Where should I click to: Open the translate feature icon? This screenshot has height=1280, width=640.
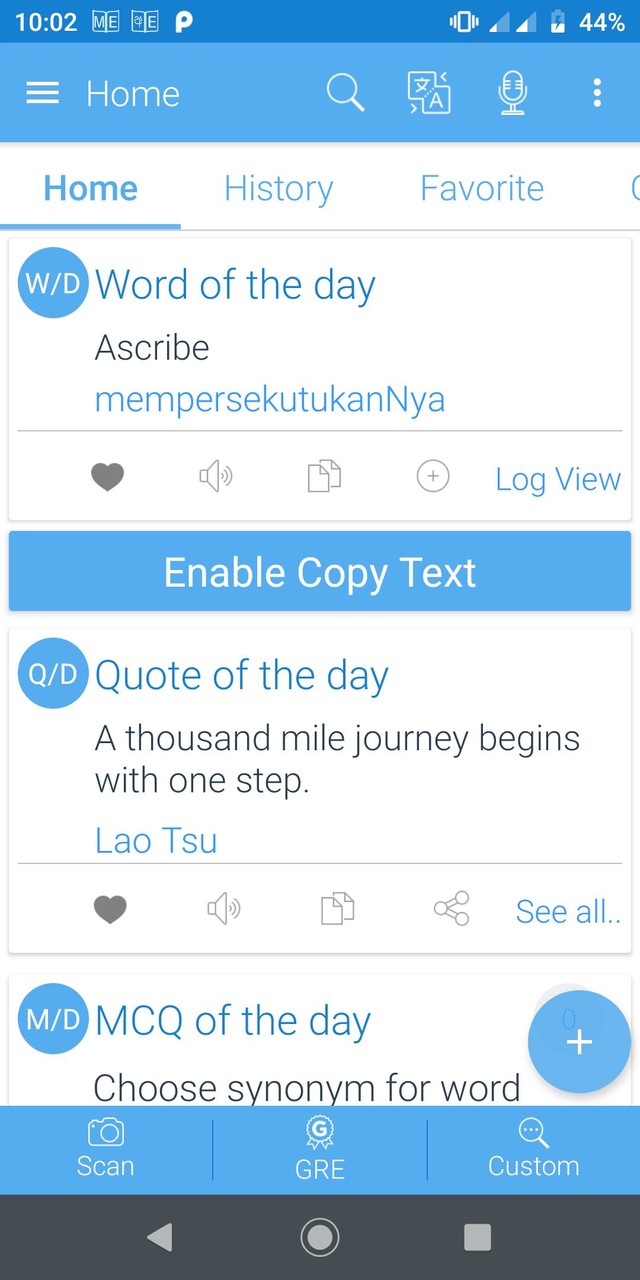pos(428,93)
